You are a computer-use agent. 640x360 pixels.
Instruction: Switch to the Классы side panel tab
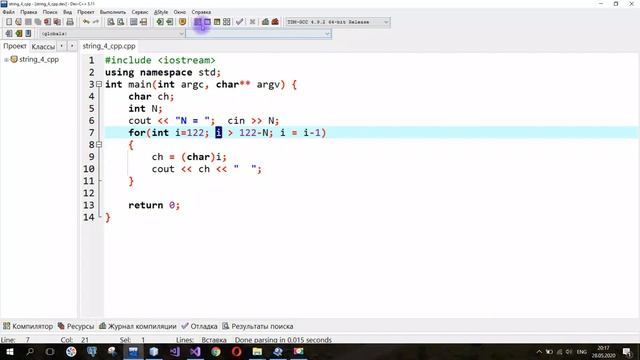point(43,47)
